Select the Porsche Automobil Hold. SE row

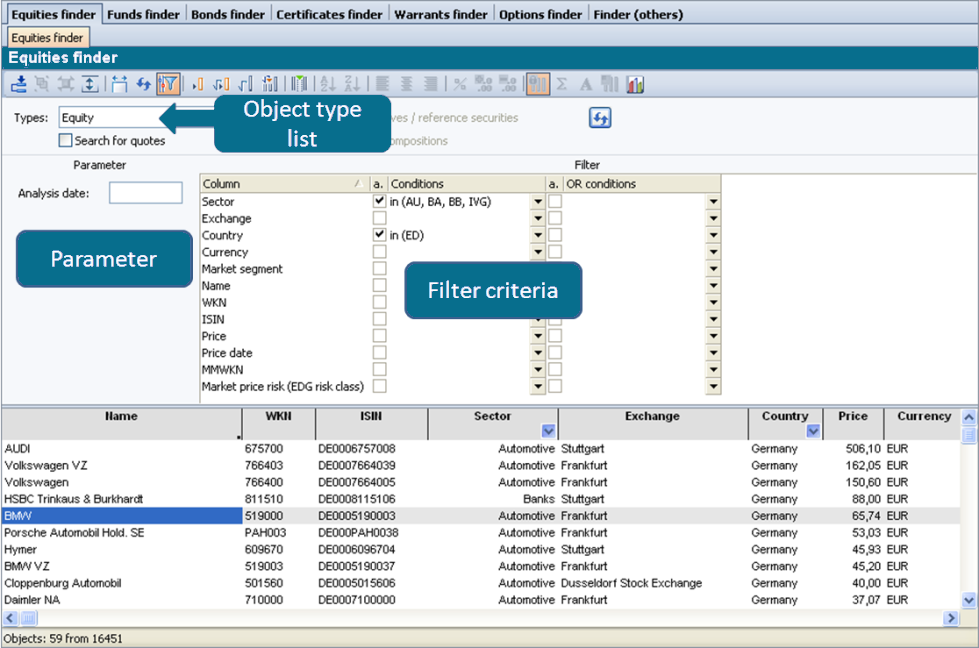(75, 533)
